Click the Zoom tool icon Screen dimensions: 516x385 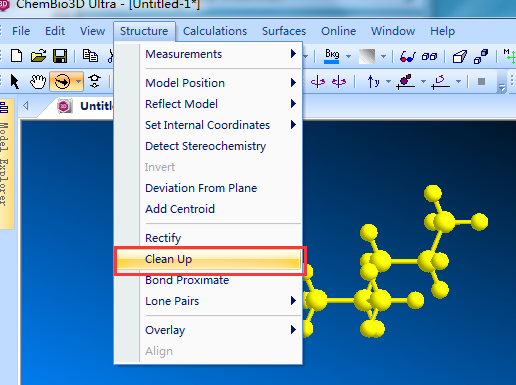(95, 81)
